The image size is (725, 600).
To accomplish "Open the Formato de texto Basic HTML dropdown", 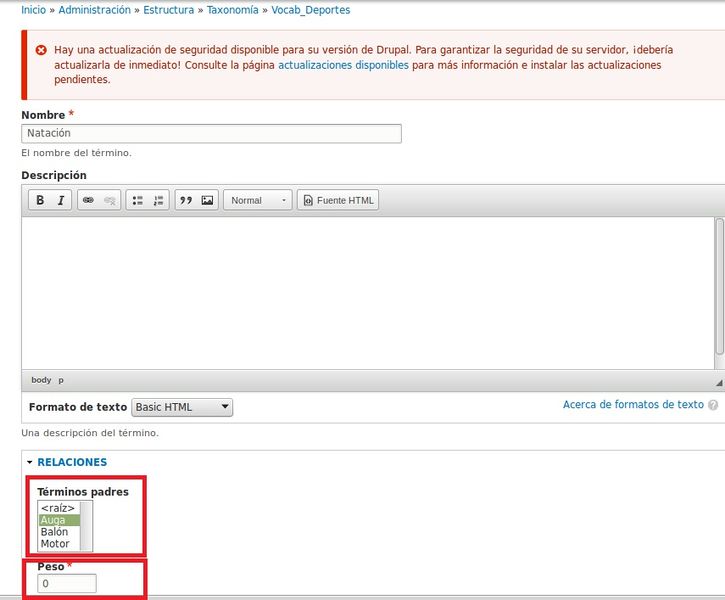I will click(x=182, y=407).
